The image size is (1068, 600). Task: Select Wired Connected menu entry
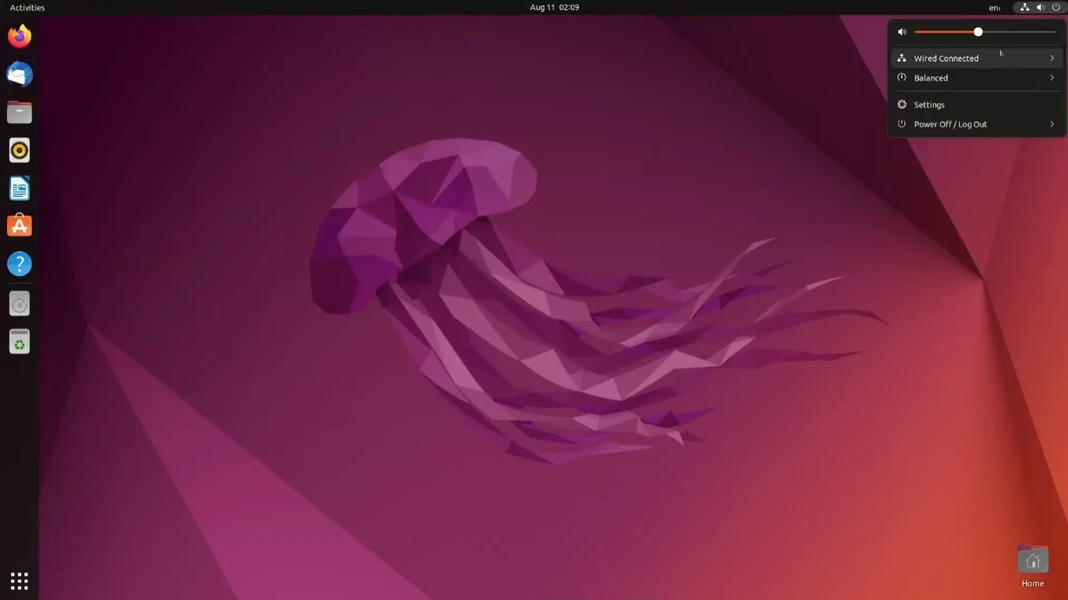coord(977,58)
